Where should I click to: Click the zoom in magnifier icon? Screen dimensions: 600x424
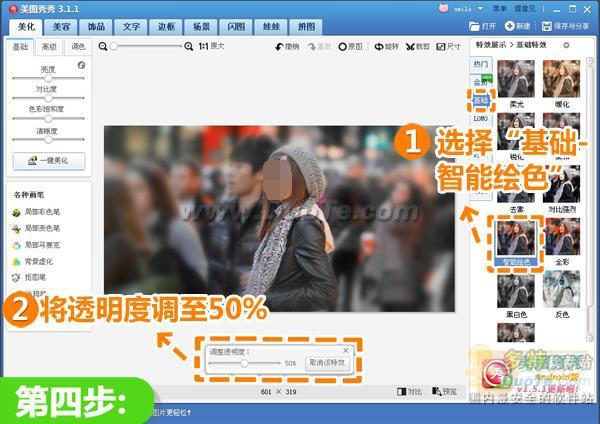(190, 47)
